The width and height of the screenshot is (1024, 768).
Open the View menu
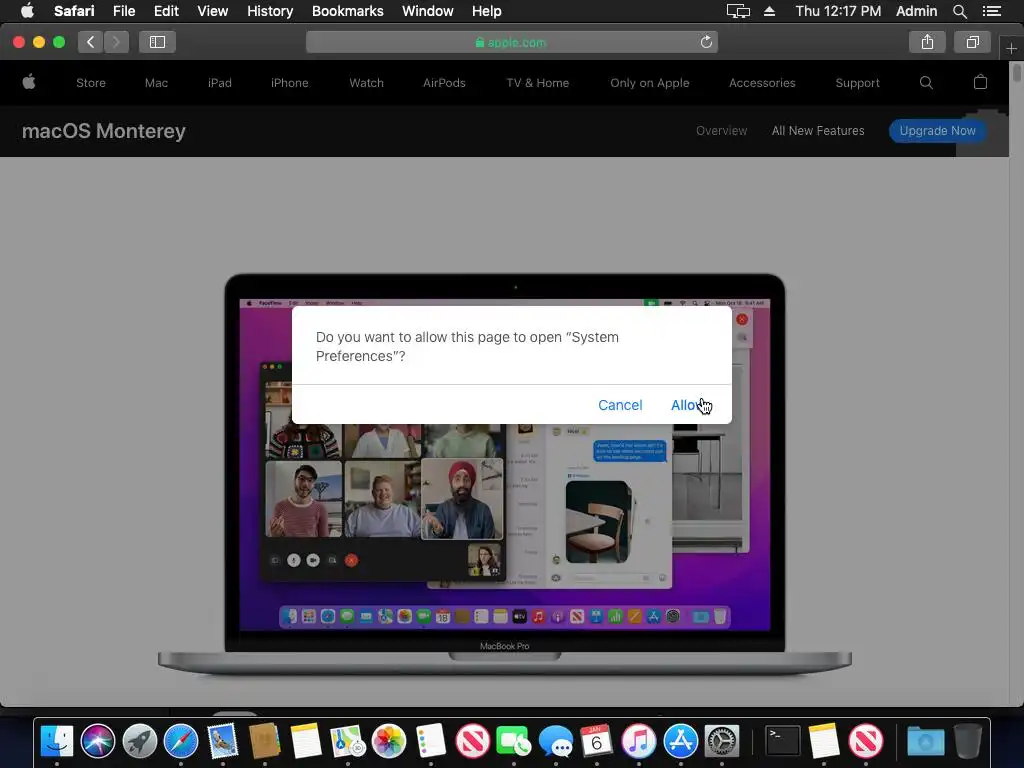coord(213,10)
